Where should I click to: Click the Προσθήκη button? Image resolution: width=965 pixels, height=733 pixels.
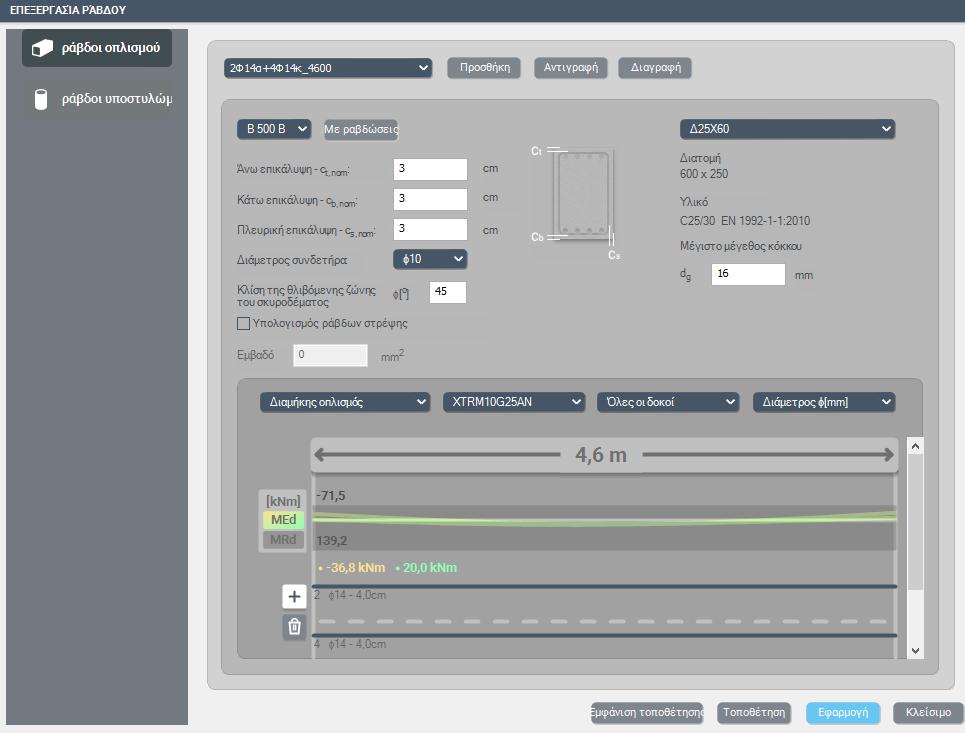click(x=484, y=68)
